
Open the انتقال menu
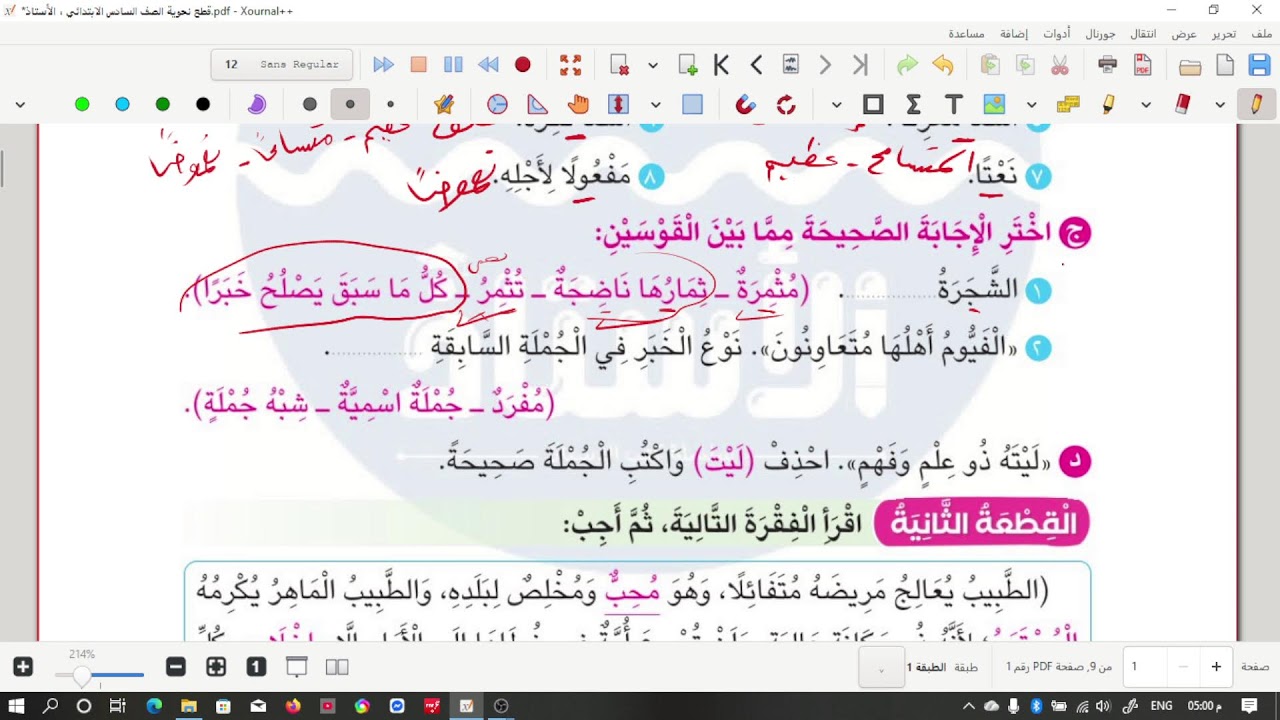click(1143, 33)
